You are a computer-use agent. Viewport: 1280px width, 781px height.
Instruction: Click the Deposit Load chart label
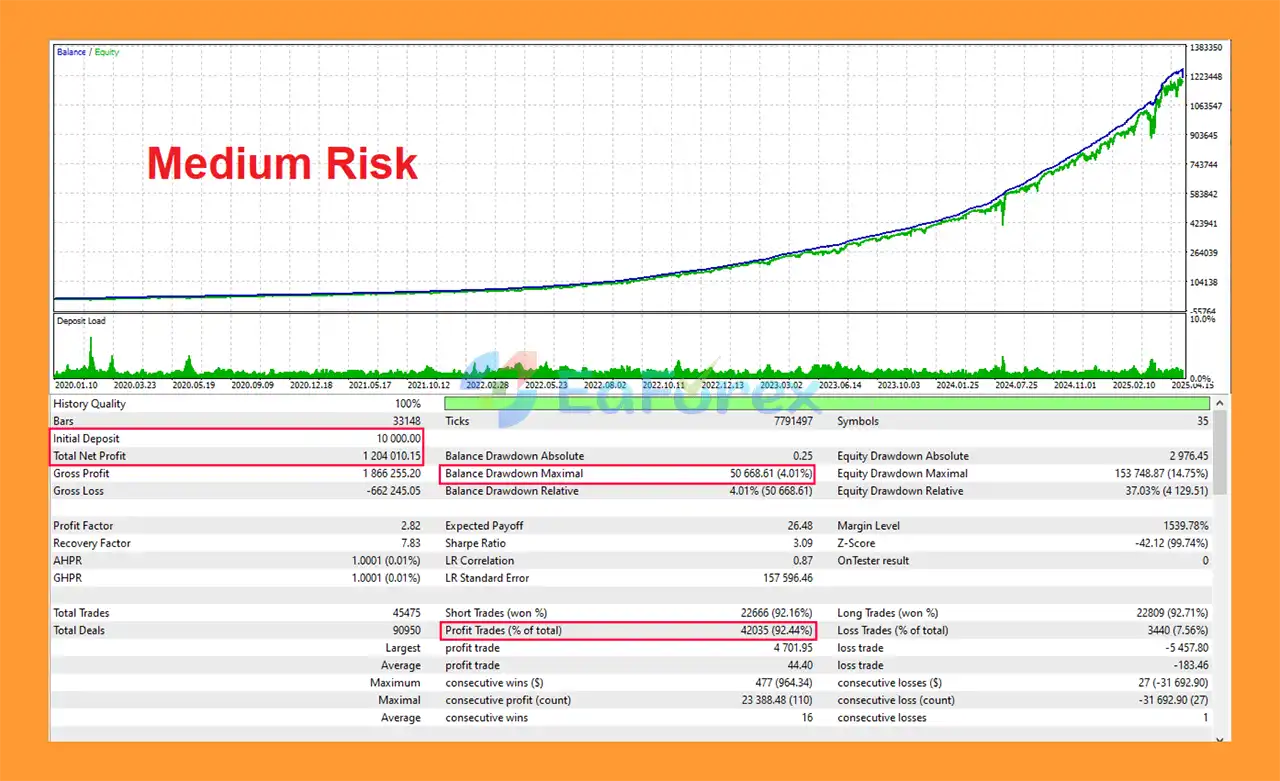click(81, 321)
